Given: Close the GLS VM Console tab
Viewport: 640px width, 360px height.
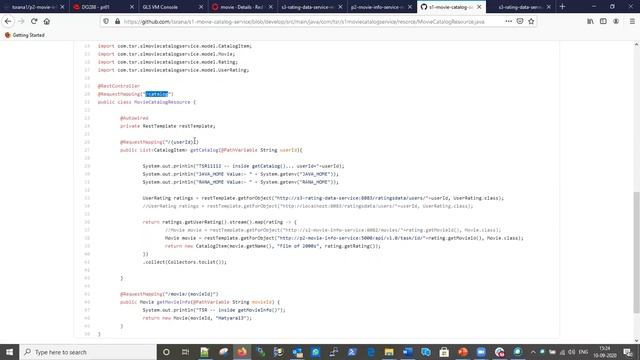Looking at the screenshot, I should (201, 7).
